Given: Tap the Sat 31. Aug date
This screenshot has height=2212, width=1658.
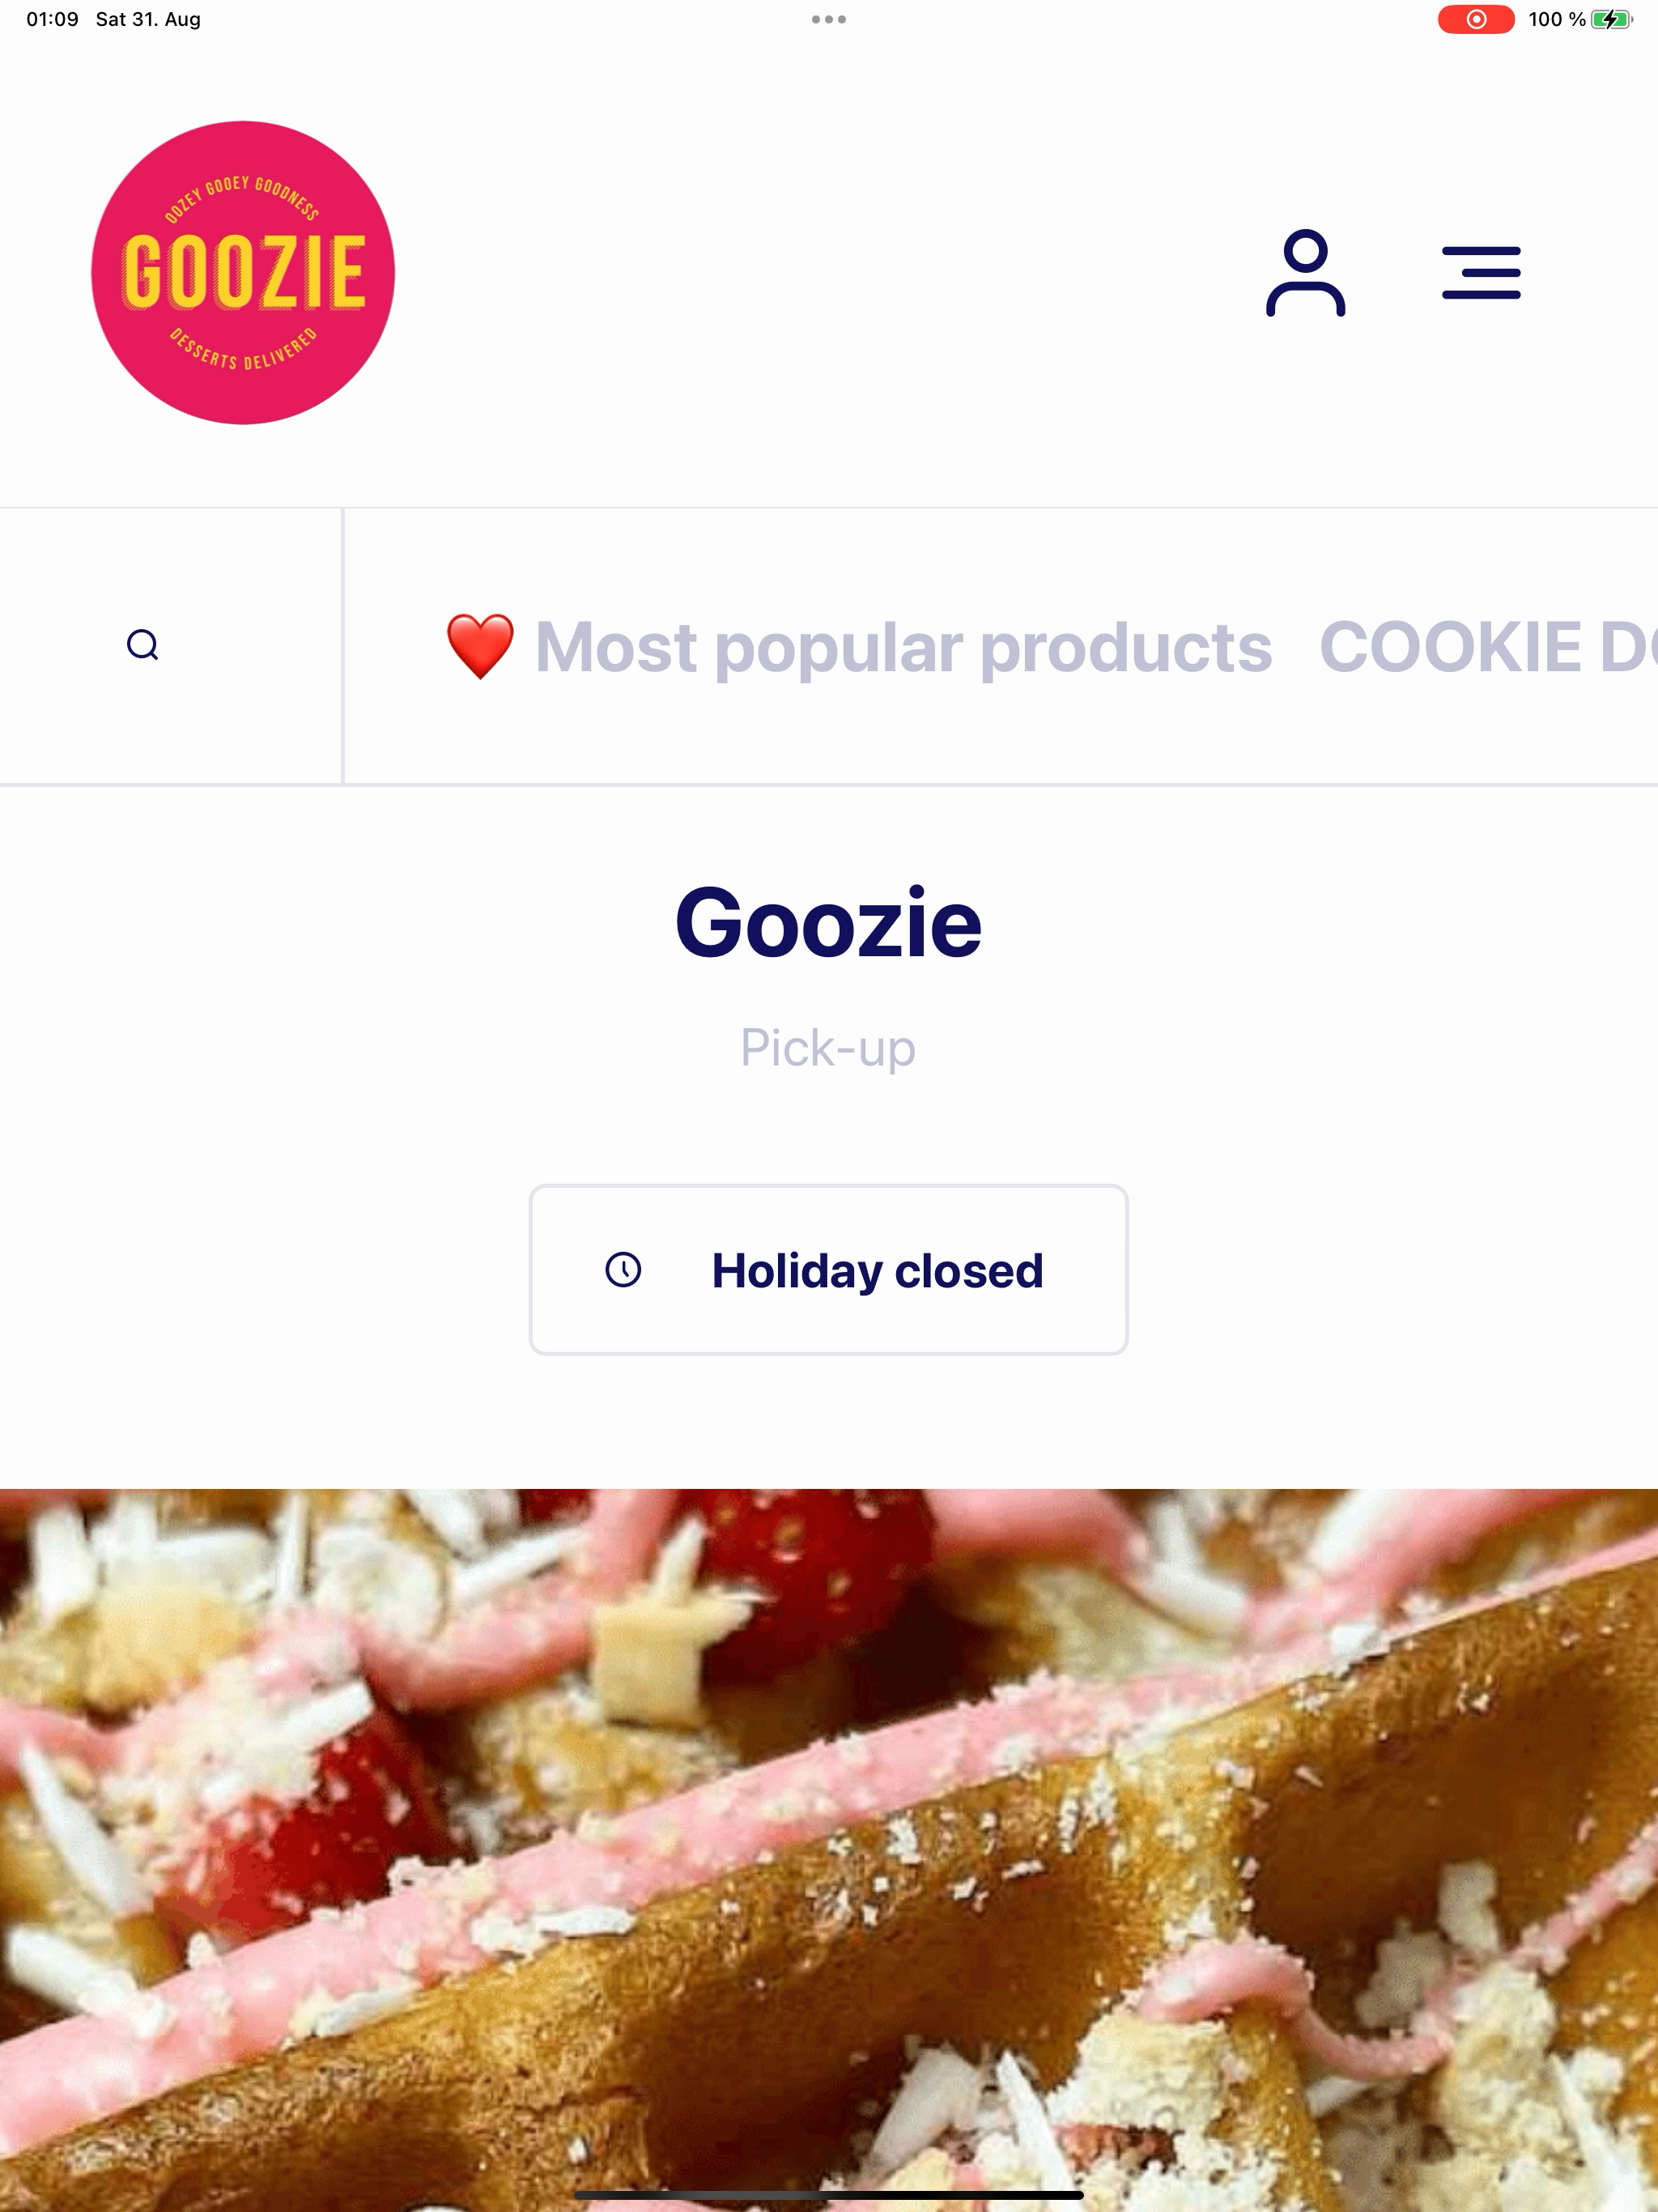Looking at the screenshot, I should (148, 19).
